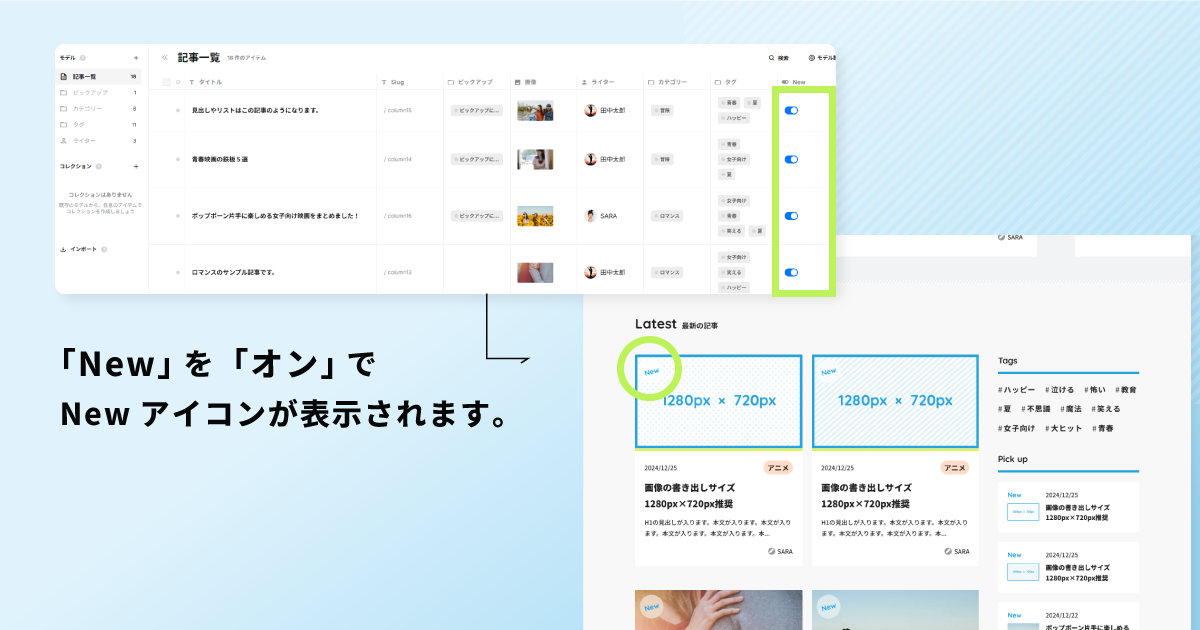Click the help icon next to モデル
The height and width of the screenshot is (630, 1200).
(x=83, y=58)
